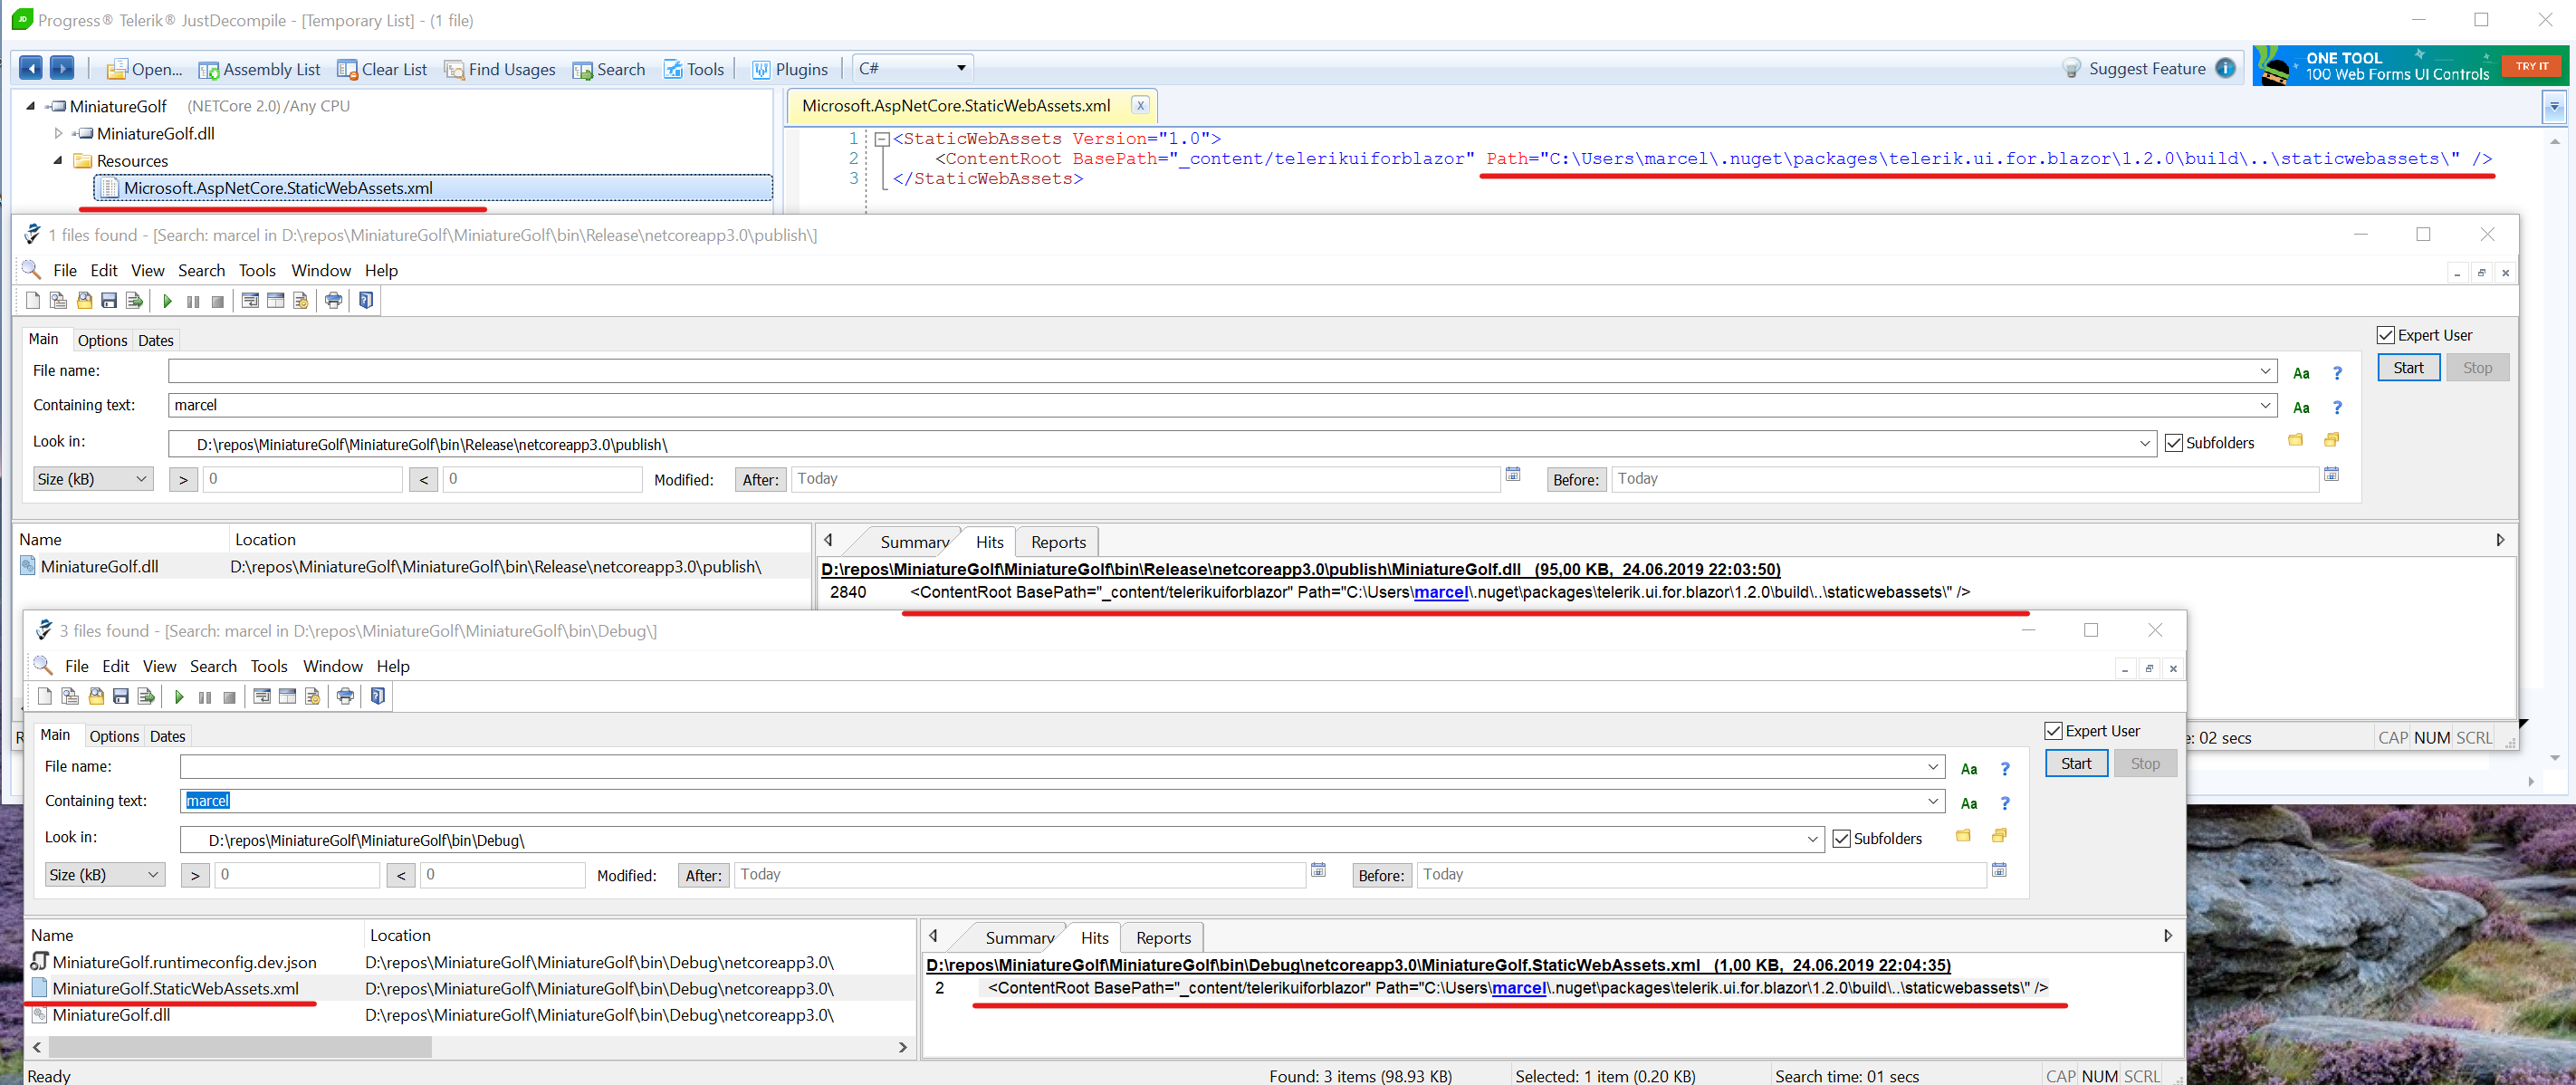
Task: Pause the search with the pause icon
Action: [x=192, y=300]
